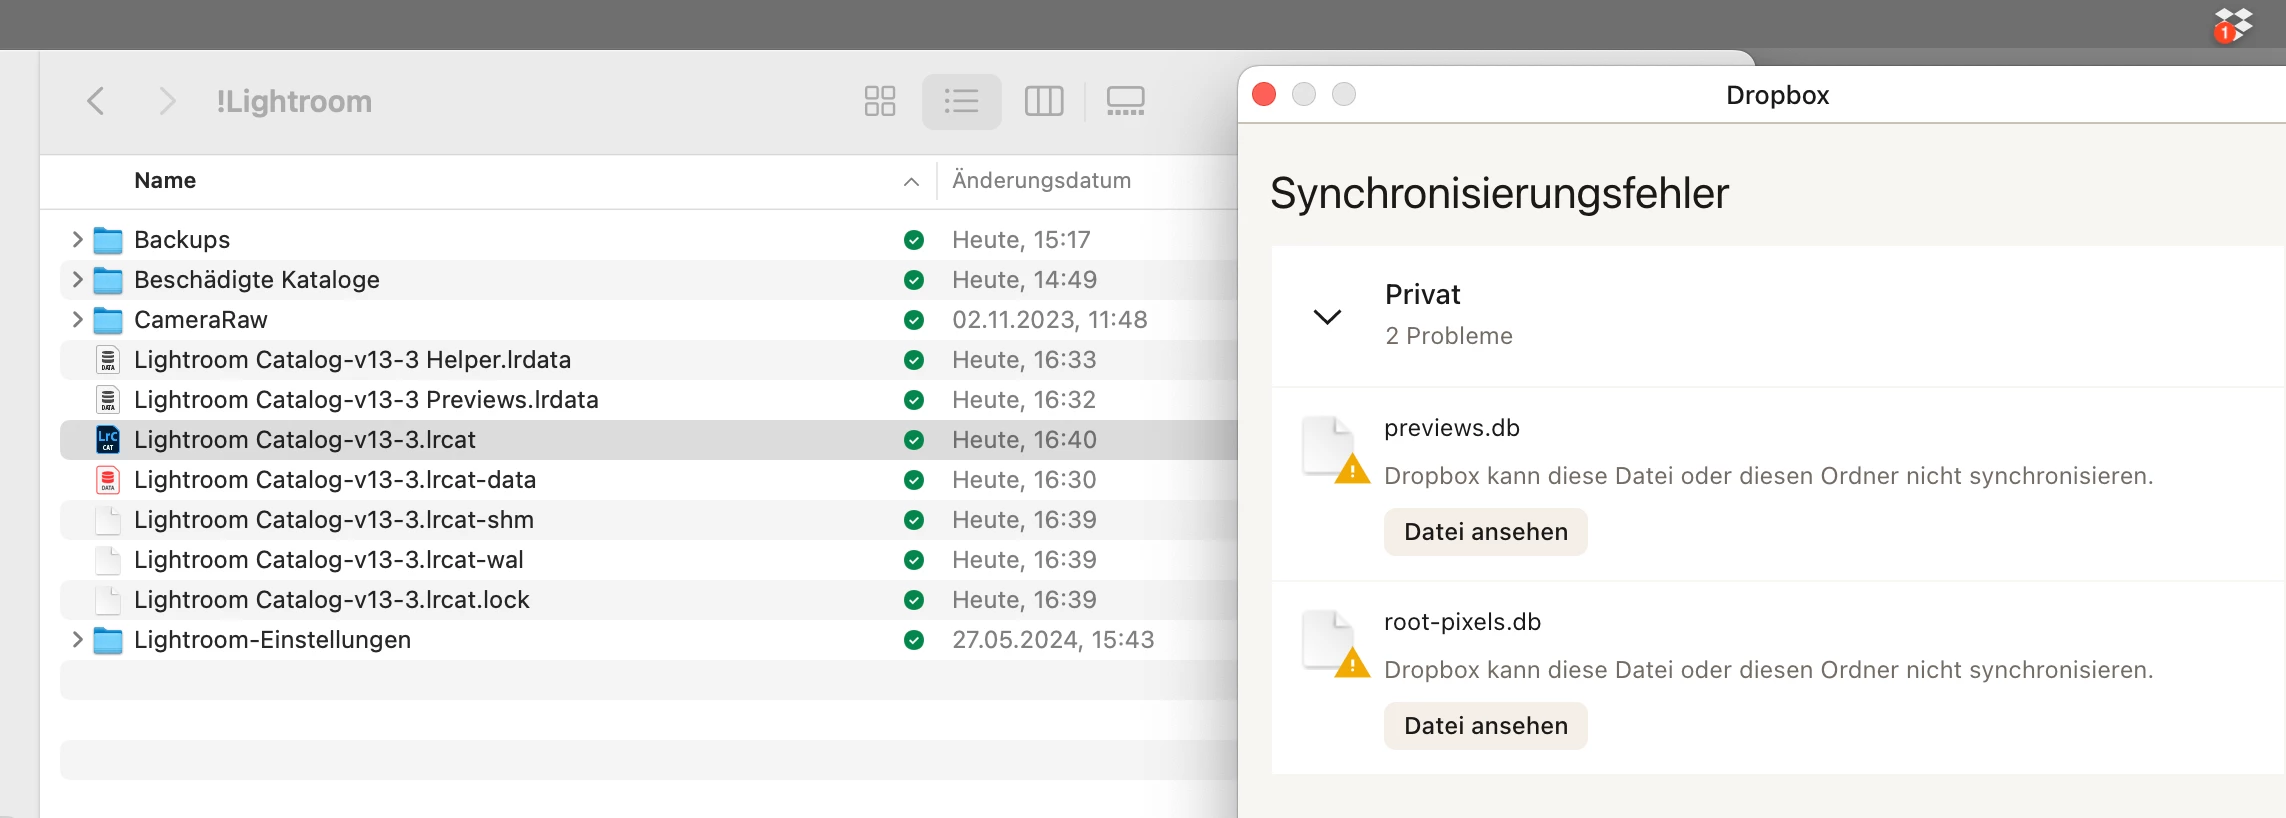Select the lrcat-data file icon
Image resolution: width=2286 pixels, height=818 pixels.
108,480
